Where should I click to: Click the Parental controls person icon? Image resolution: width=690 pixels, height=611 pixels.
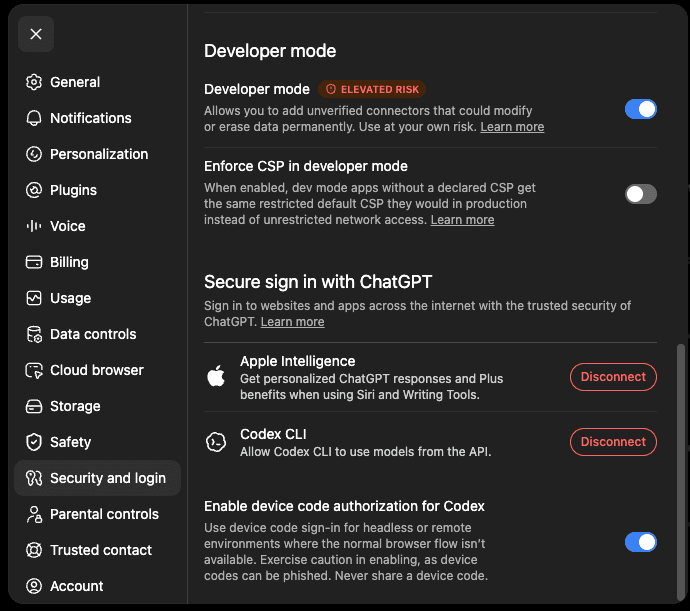coord(34,514)
